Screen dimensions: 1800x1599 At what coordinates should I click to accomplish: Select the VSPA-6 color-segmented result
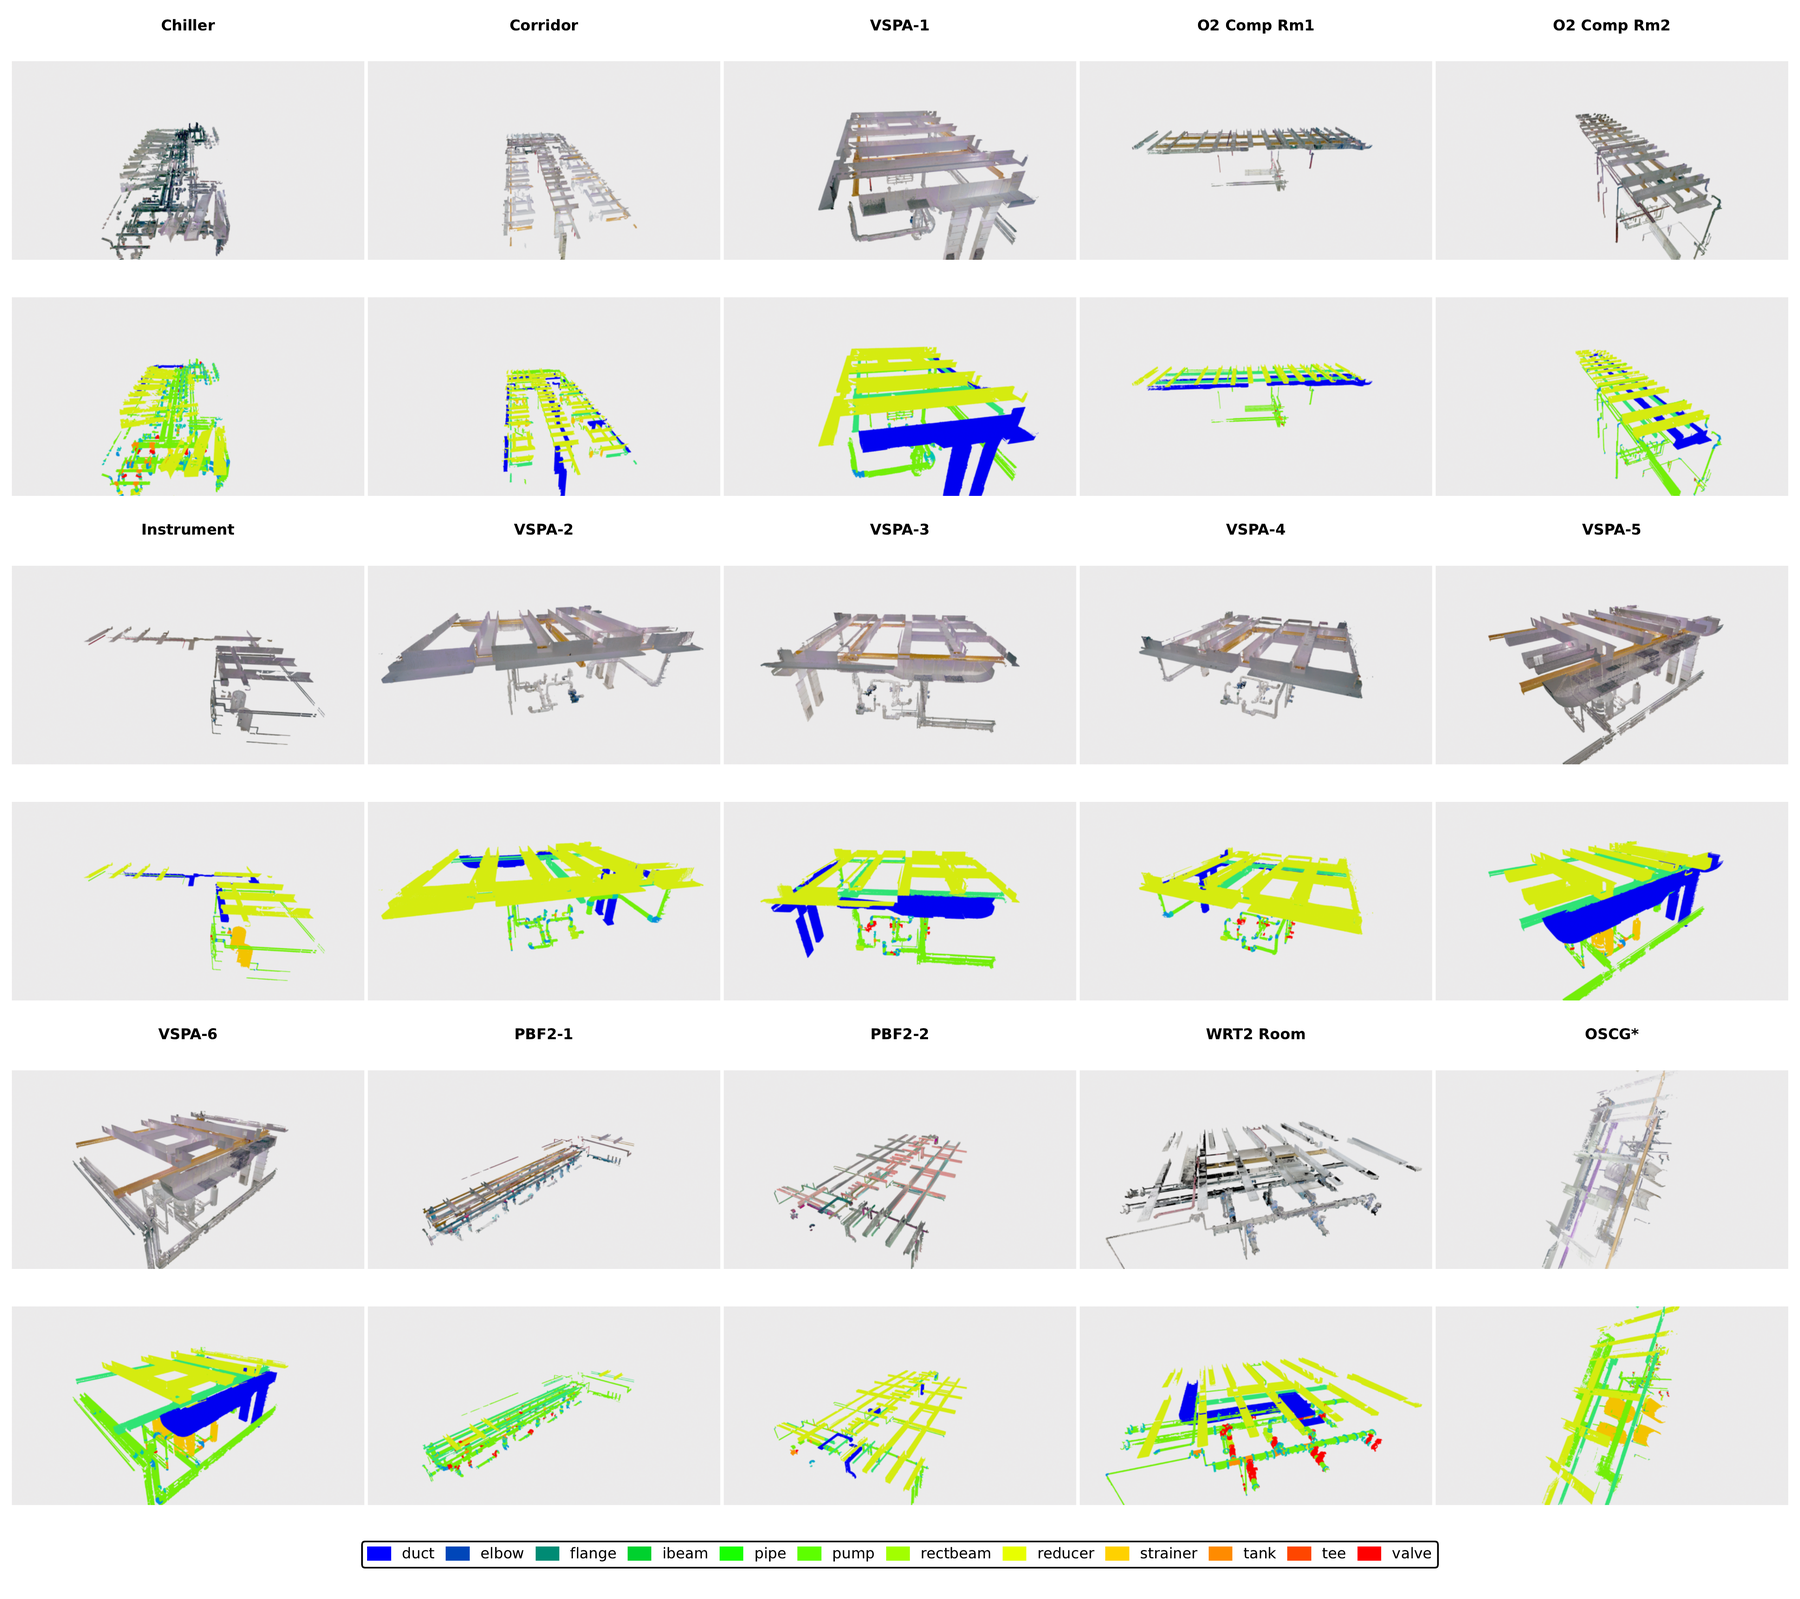(x=188, y=1406)
